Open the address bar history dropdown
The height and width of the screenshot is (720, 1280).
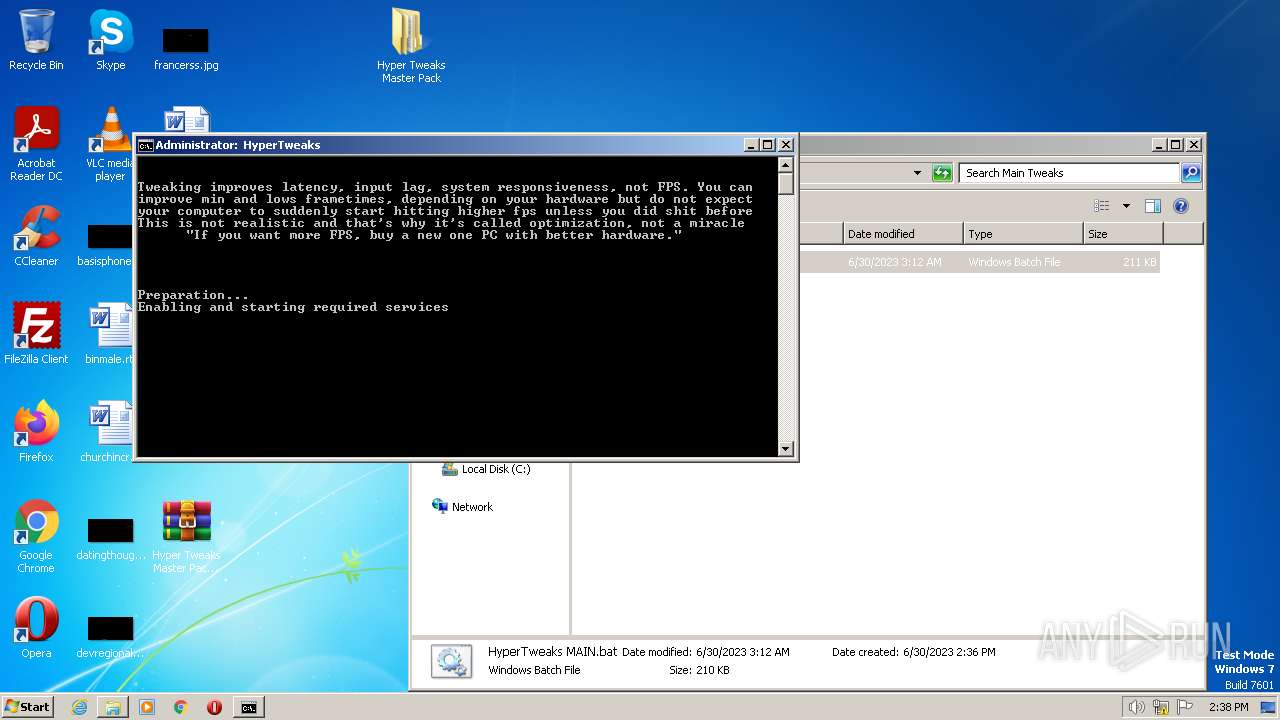pos(917,173)
